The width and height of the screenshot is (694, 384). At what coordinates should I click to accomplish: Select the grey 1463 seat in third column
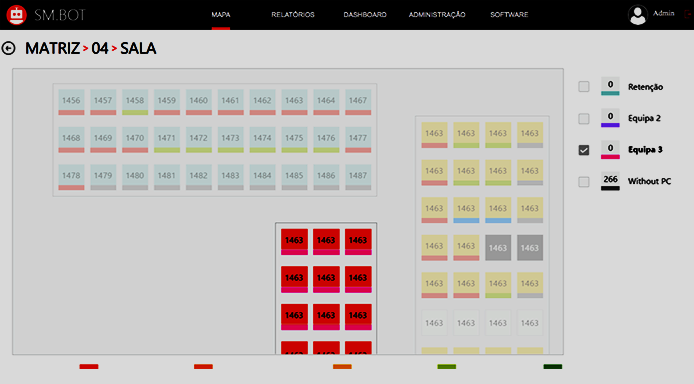click(498, 248)
